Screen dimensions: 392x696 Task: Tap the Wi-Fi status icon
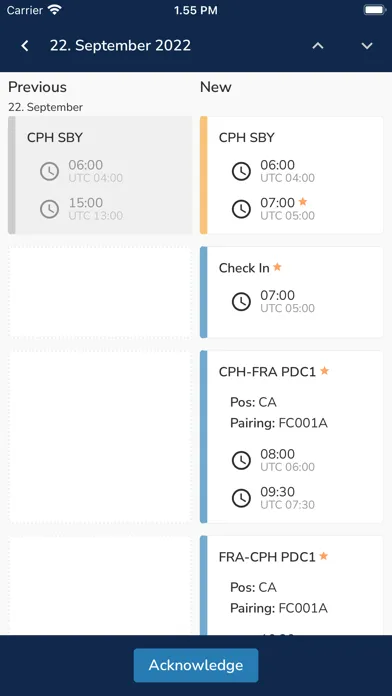click(x=55, y=10)
